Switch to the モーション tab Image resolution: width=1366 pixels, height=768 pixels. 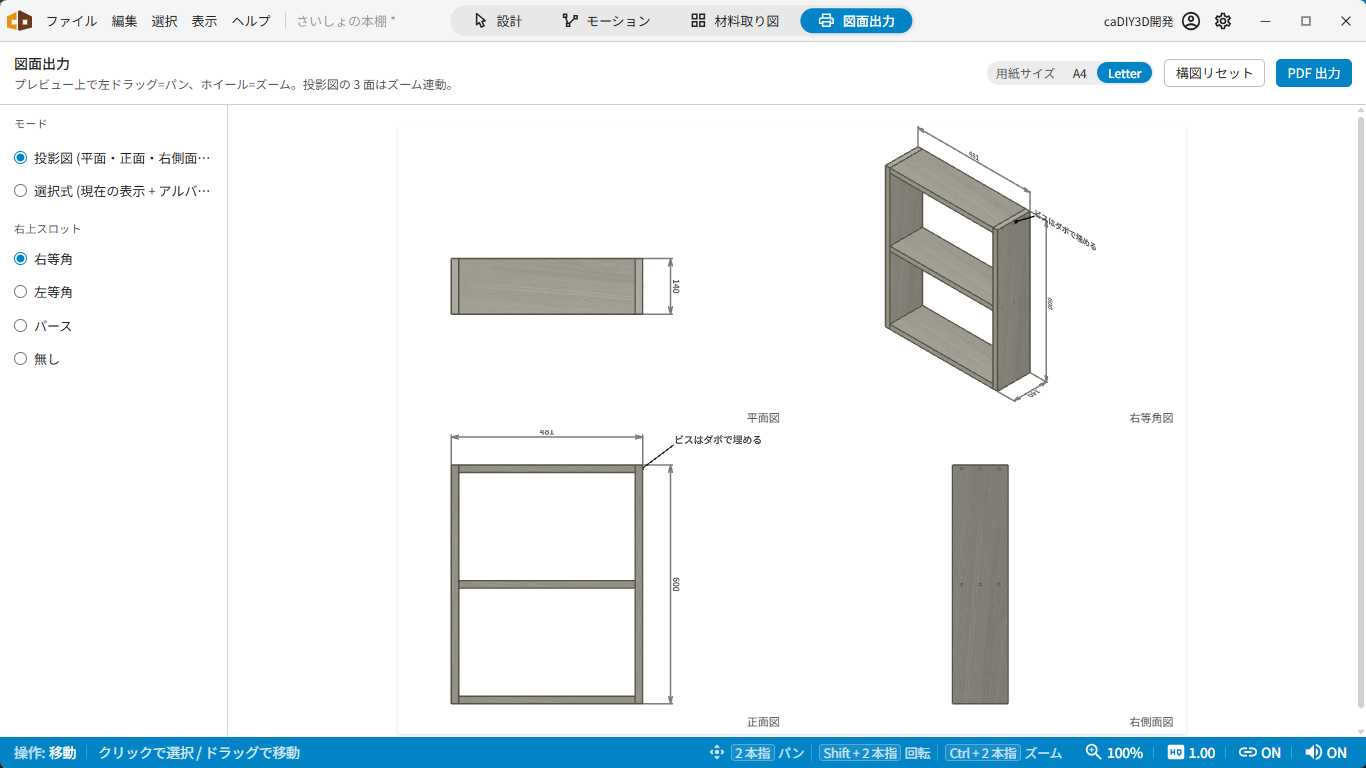[606, 21]
